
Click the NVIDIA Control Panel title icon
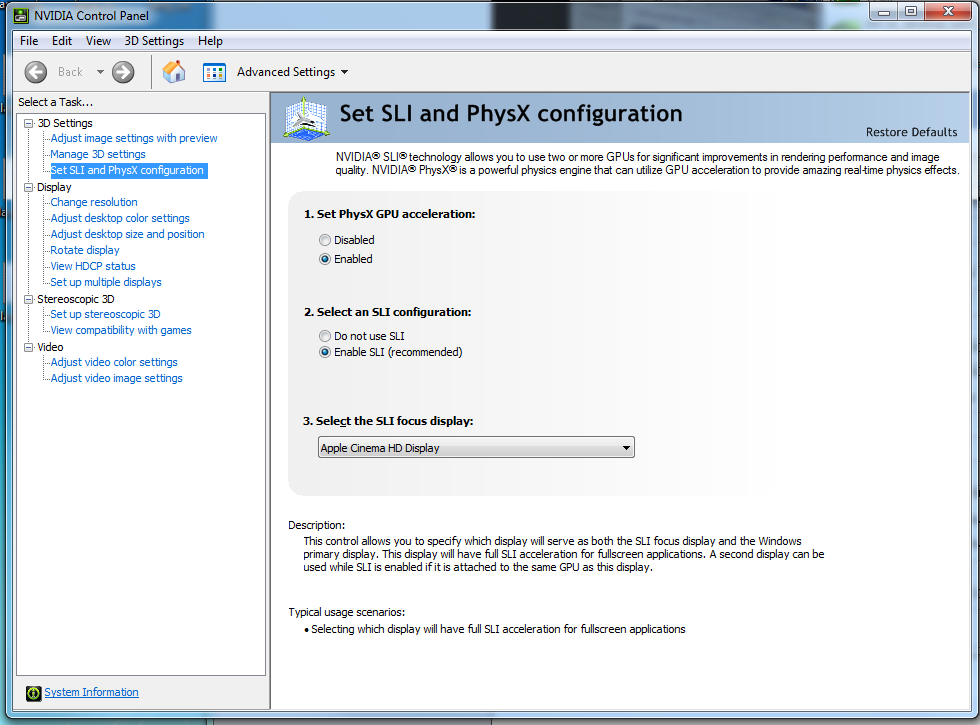[21, 16]
